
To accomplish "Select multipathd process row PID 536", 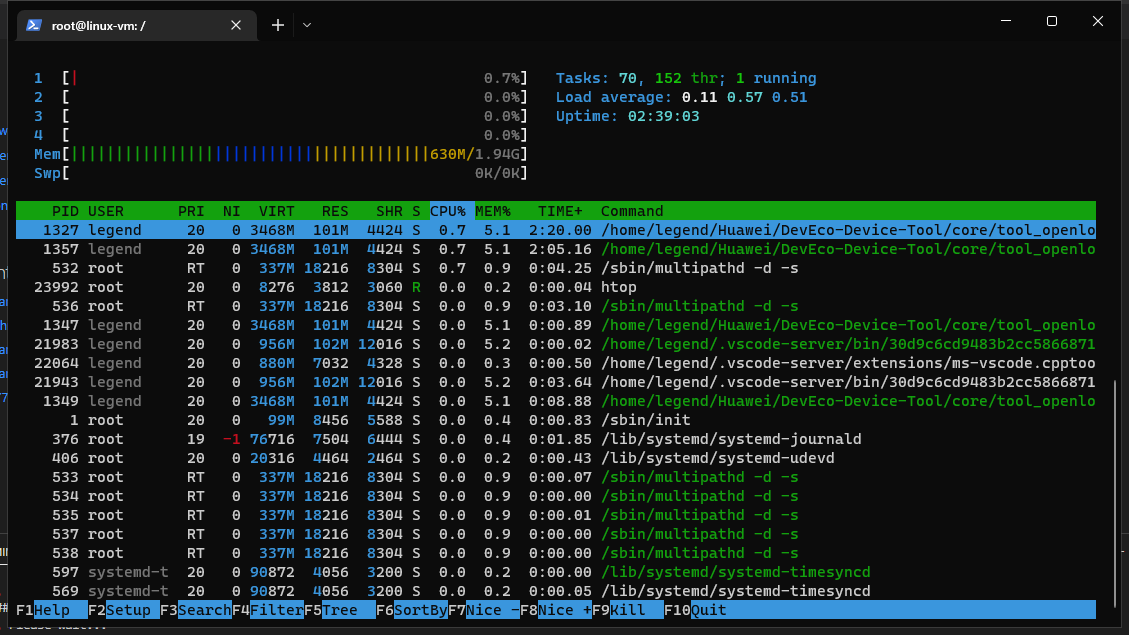I will pyautogui.click(x=556, y=306).
